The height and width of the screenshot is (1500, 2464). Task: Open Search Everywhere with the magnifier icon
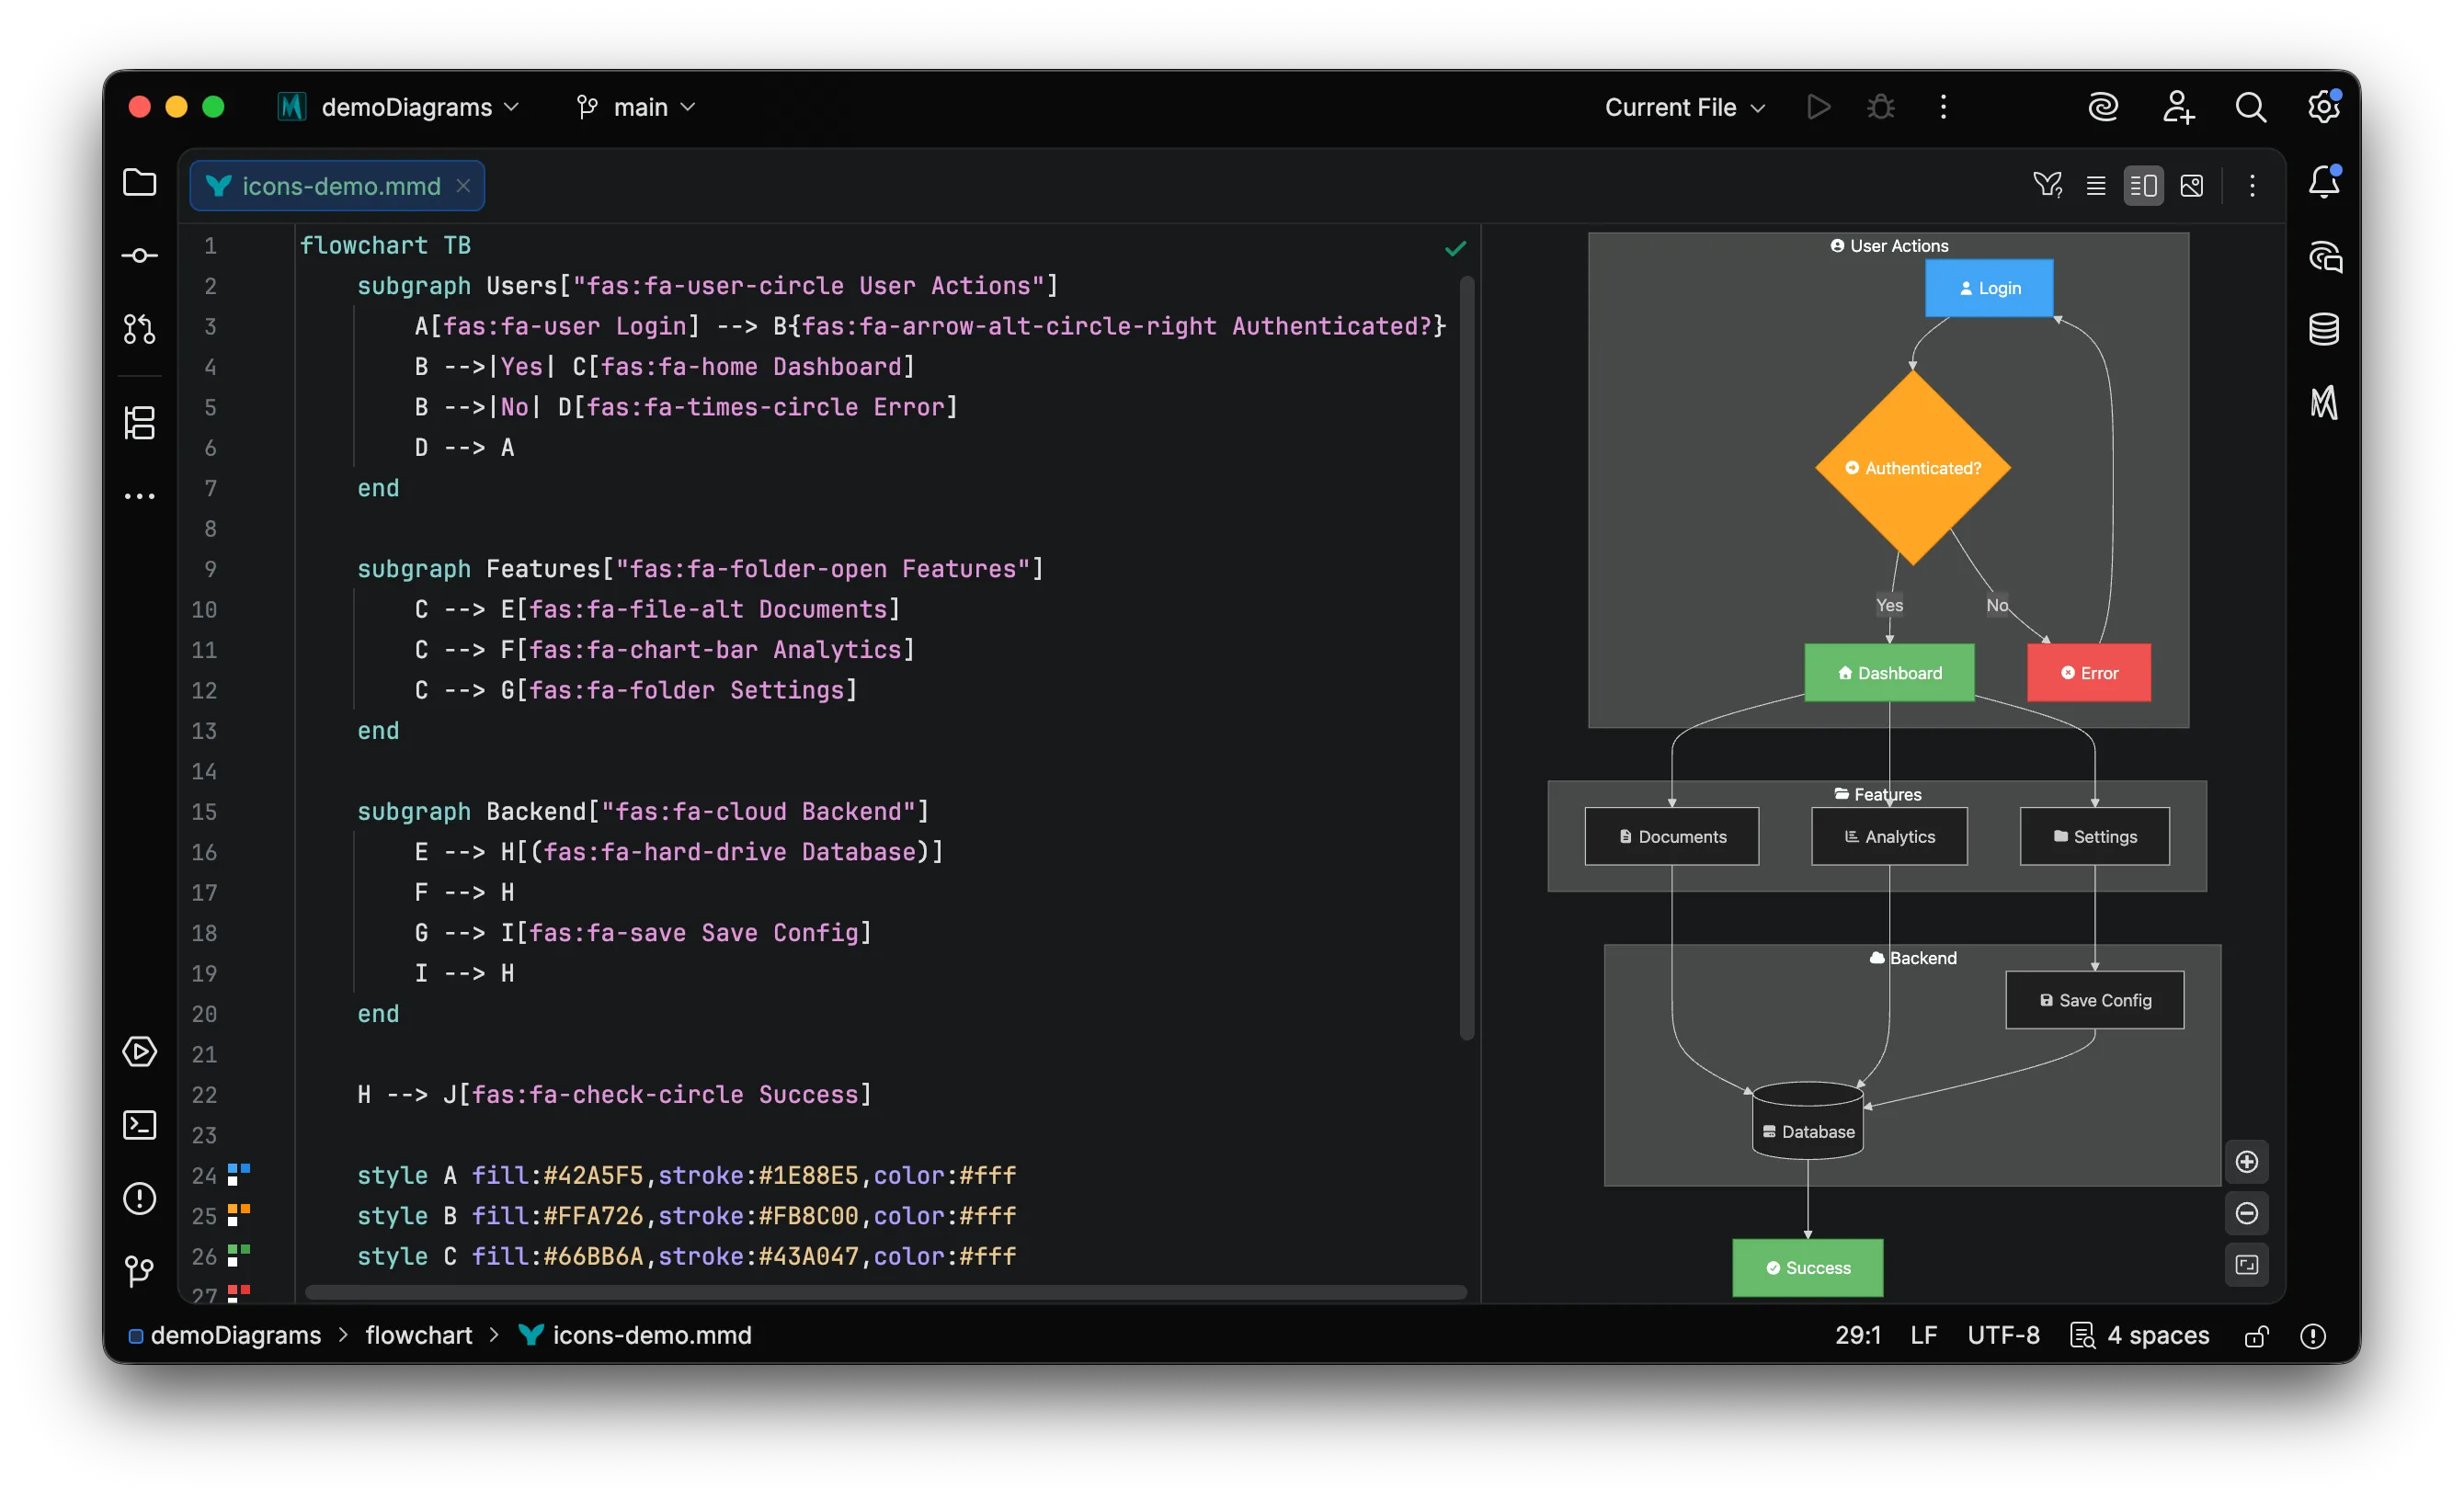[x=2250, y=107]
